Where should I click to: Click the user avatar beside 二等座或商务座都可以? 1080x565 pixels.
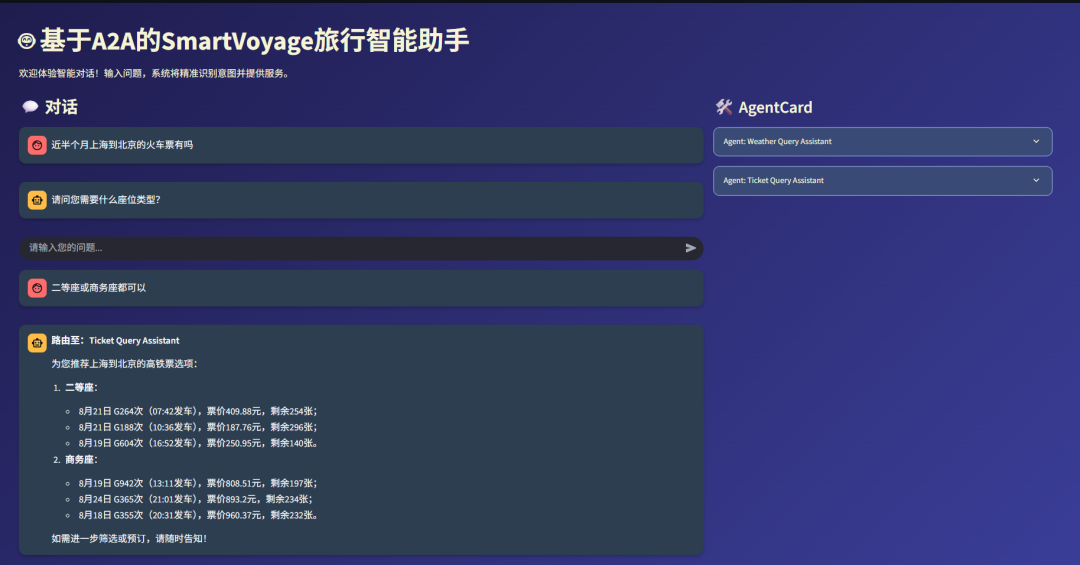coord(37,288)
